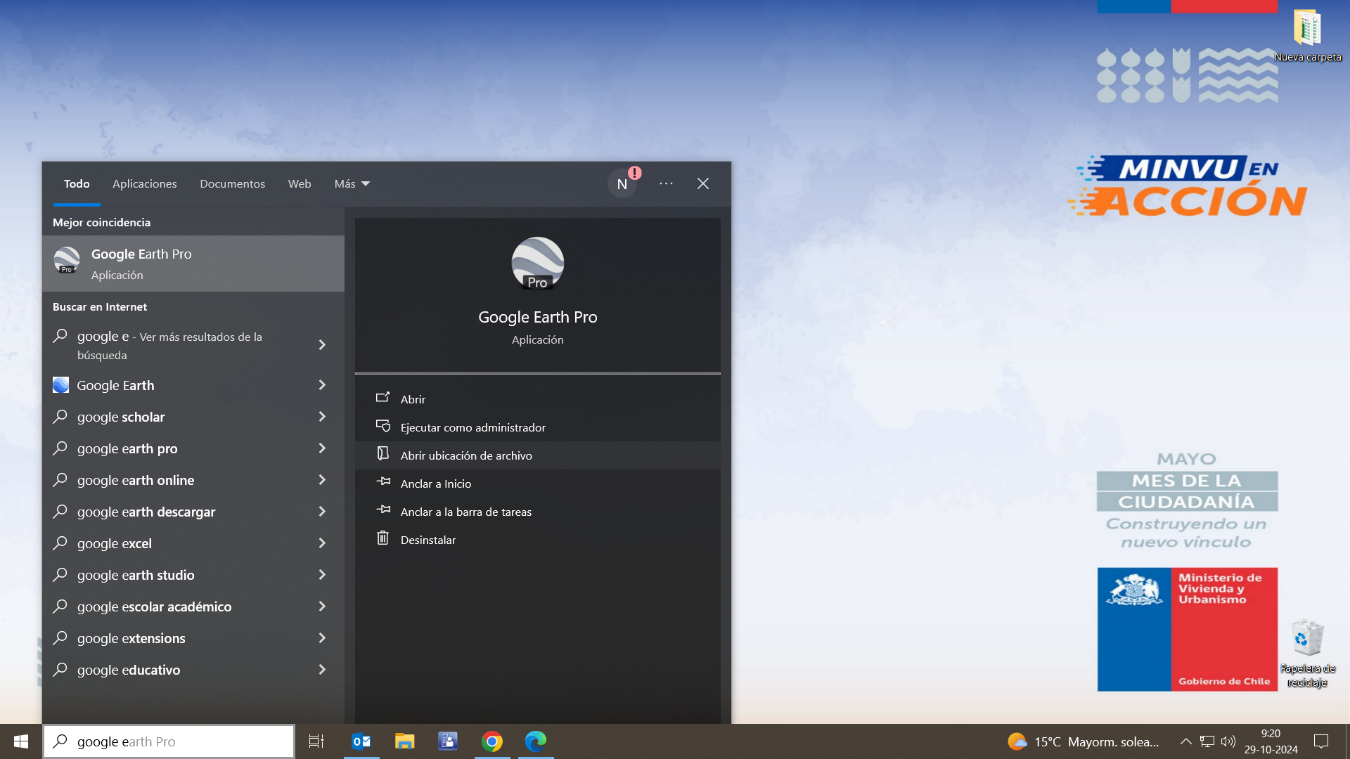Expand the google escolar académico suggestion arrow
This screenshot has height=759, width=1350.
coord(322,607)
